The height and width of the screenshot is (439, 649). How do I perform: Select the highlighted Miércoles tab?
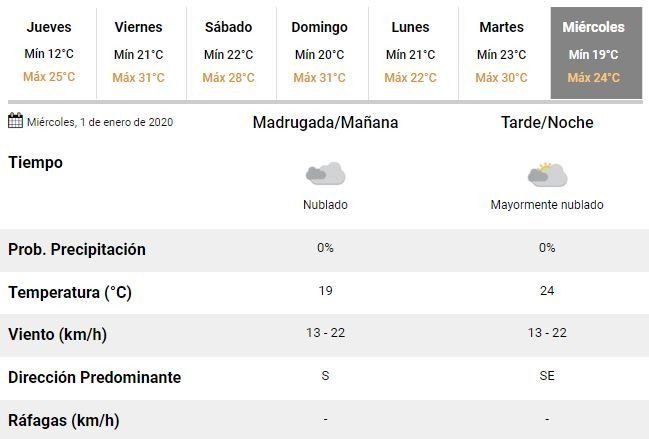point(594,53)
